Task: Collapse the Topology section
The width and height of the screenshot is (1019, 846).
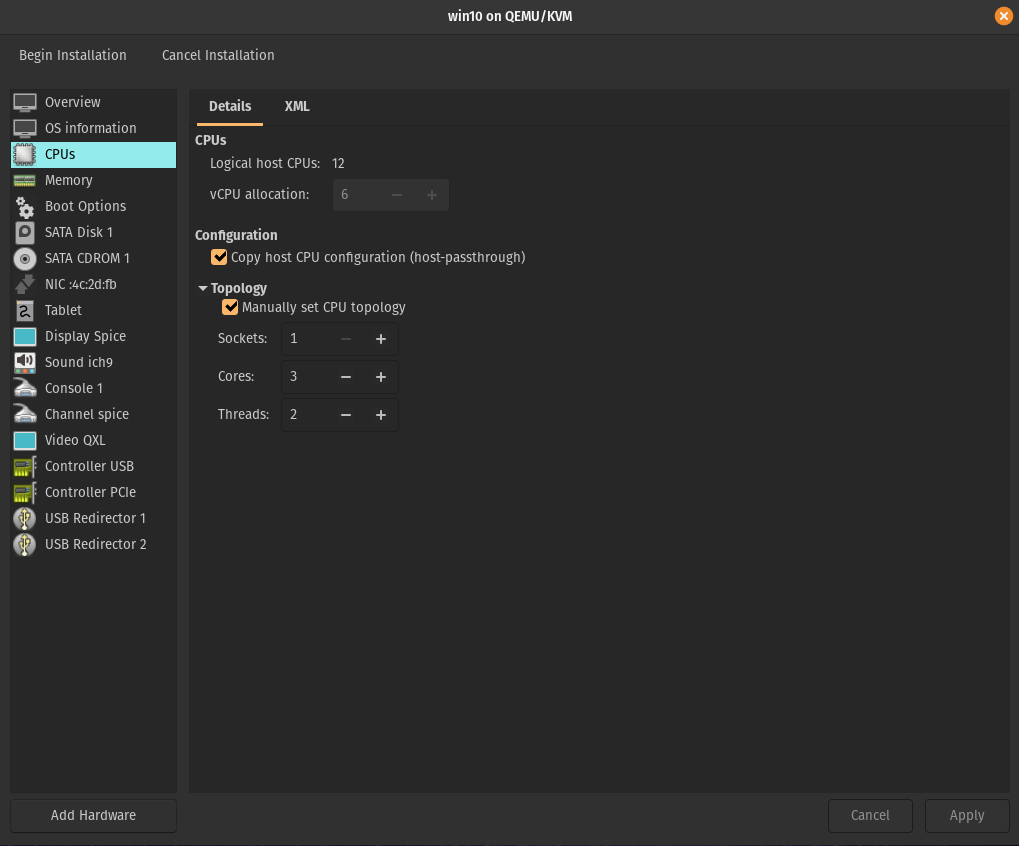Action: coord(204,288)
